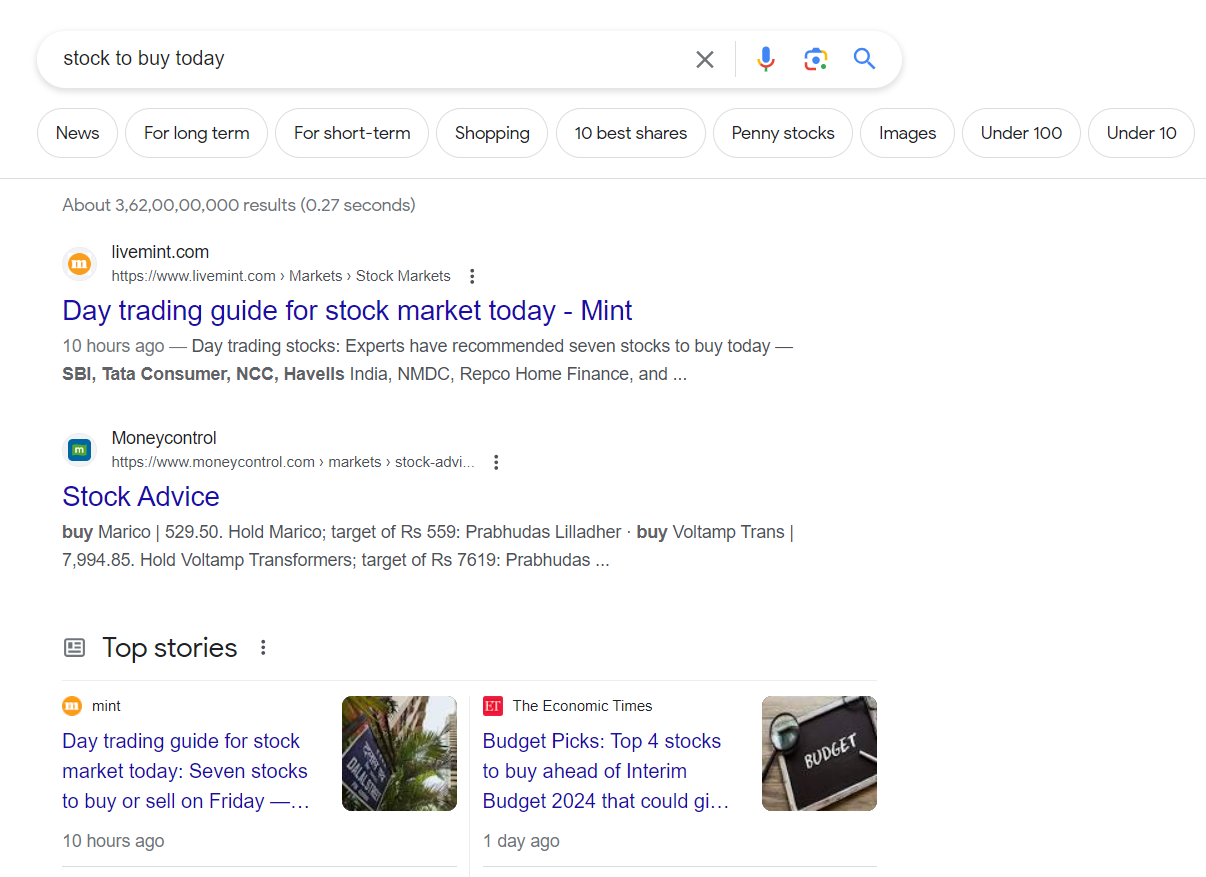Click the moneycontrol.com markets URL
Image resolution: width=1206 pixels, height=877 pixels.
[293, 462]
